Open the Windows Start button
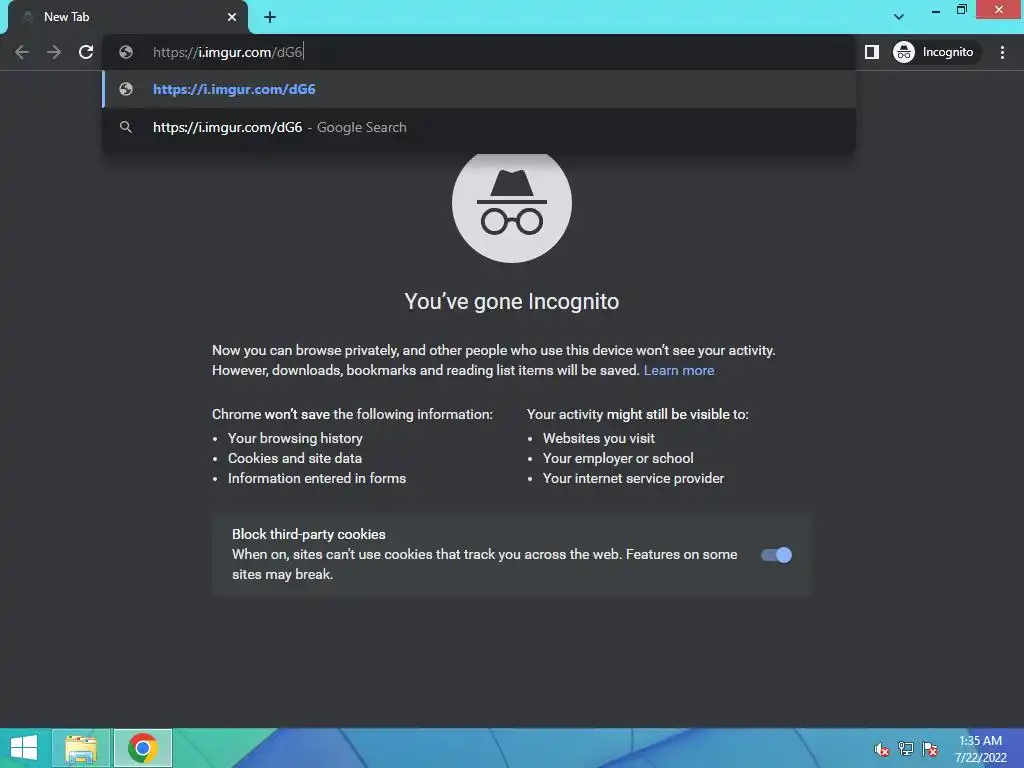This screenshot has height=768, width=1024. coord(24,748)
